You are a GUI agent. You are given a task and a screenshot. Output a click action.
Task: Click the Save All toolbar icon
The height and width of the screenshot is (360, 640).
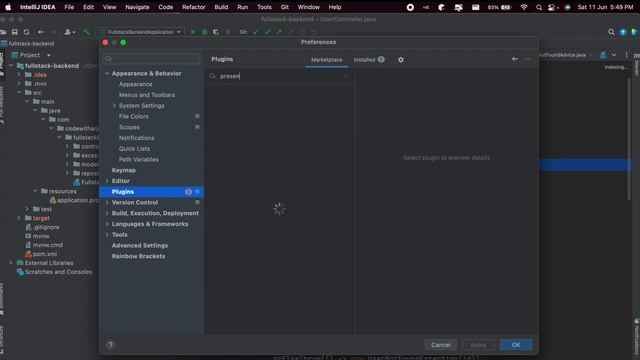click(x=15, y=32)
